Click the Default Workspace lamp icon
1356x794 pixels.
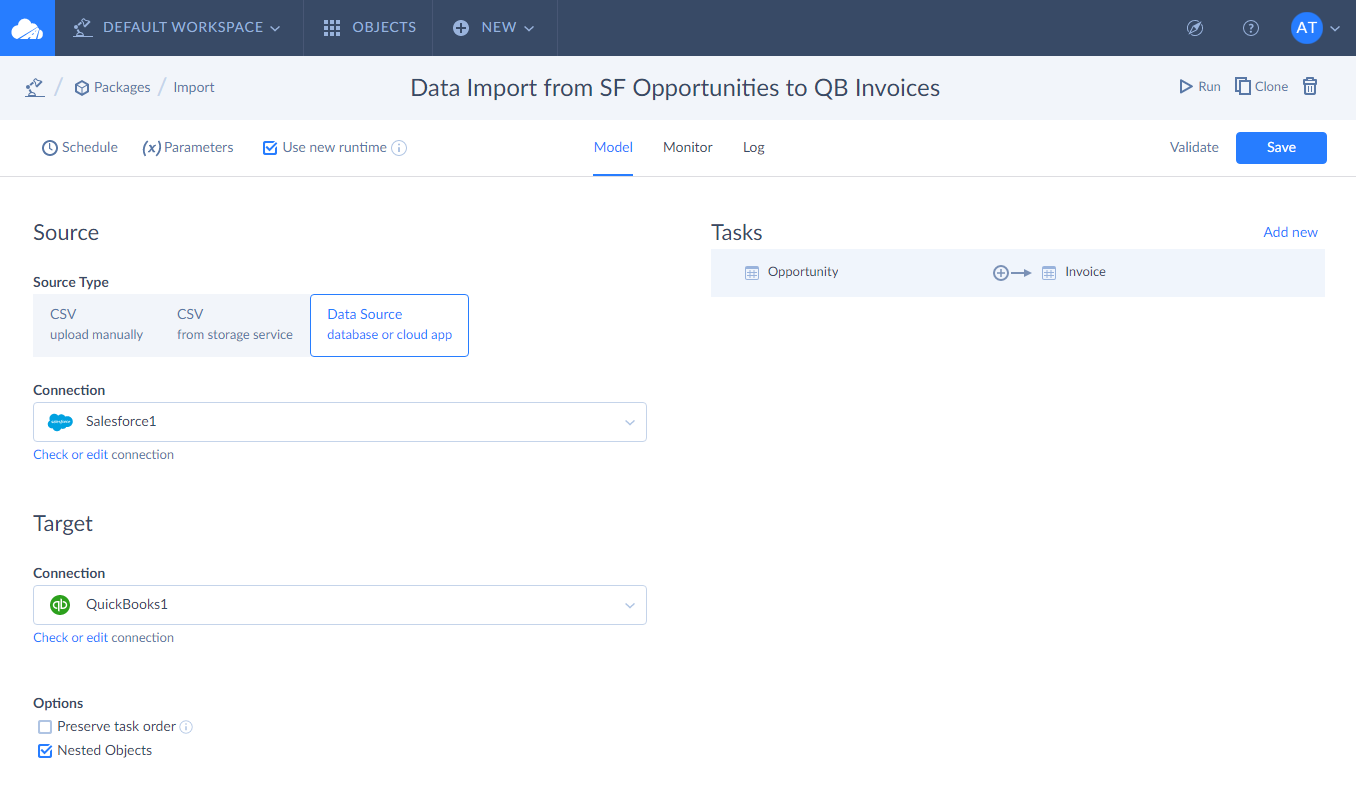pyautogui.click(x=82, y=28)
